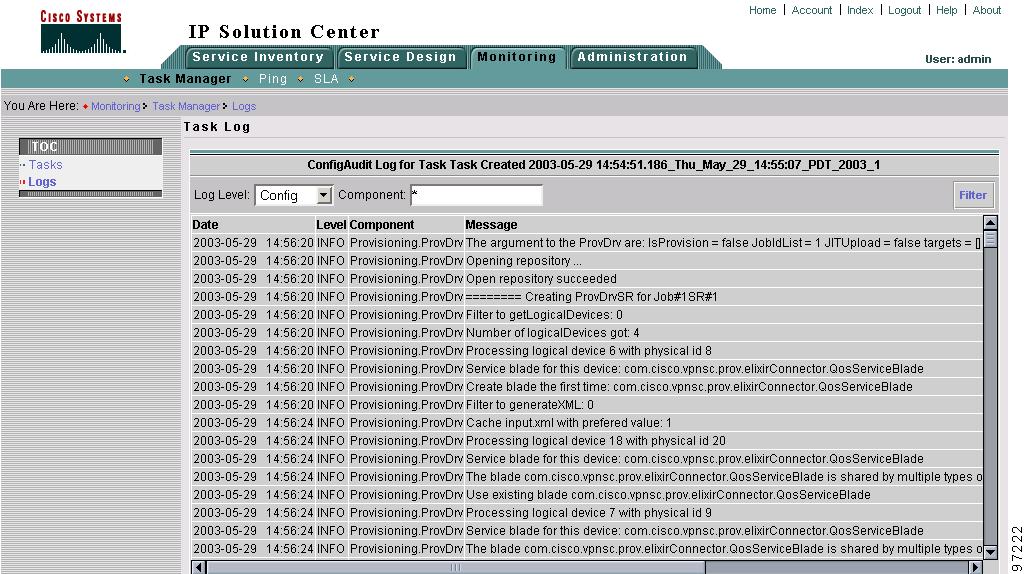
Task: Click the scroll down arrow of the log
Action: [x=990, y=552]
